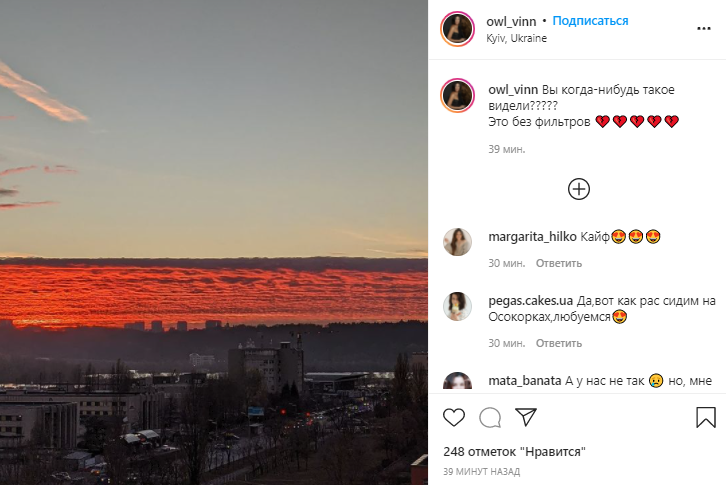Share post via paper plane icon
726x485 pixels.
pyautogui.click(x=526, y=417)
